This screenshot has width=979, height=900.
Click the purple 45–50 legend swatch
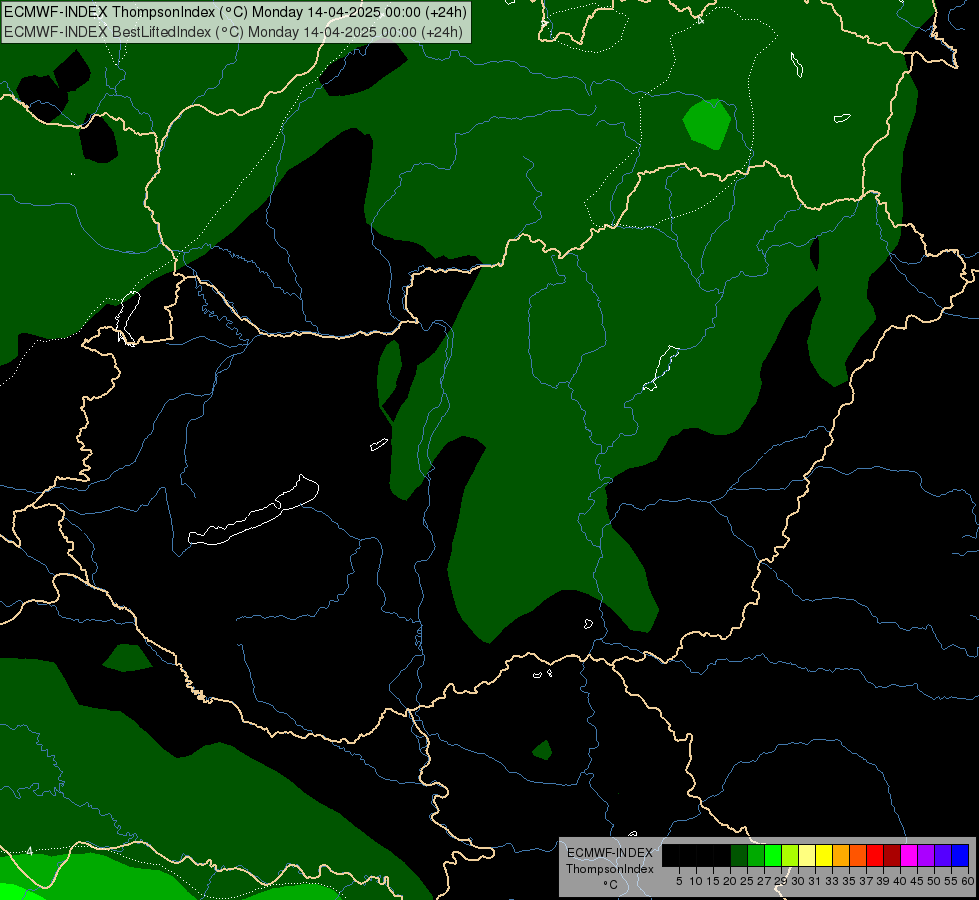(x=926, y=855)
